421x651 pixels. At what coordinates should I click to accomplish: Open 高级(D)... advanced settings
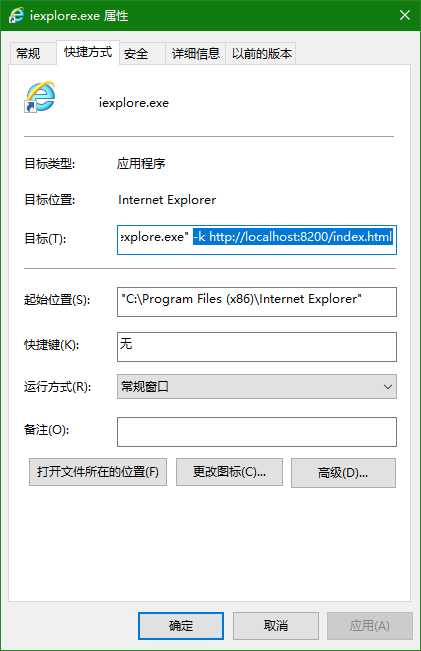pyautogui.click(x=343, y=473)
